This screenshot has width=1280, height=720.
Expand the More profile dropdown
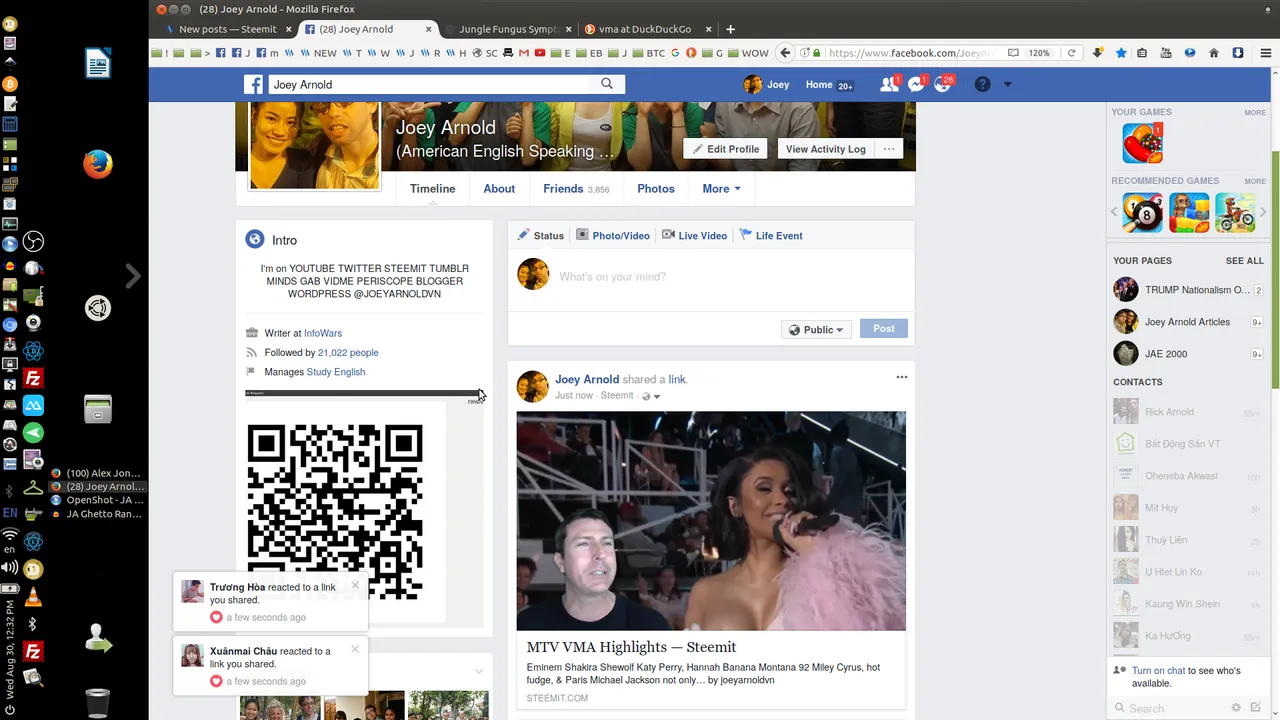tap(721, 188)
